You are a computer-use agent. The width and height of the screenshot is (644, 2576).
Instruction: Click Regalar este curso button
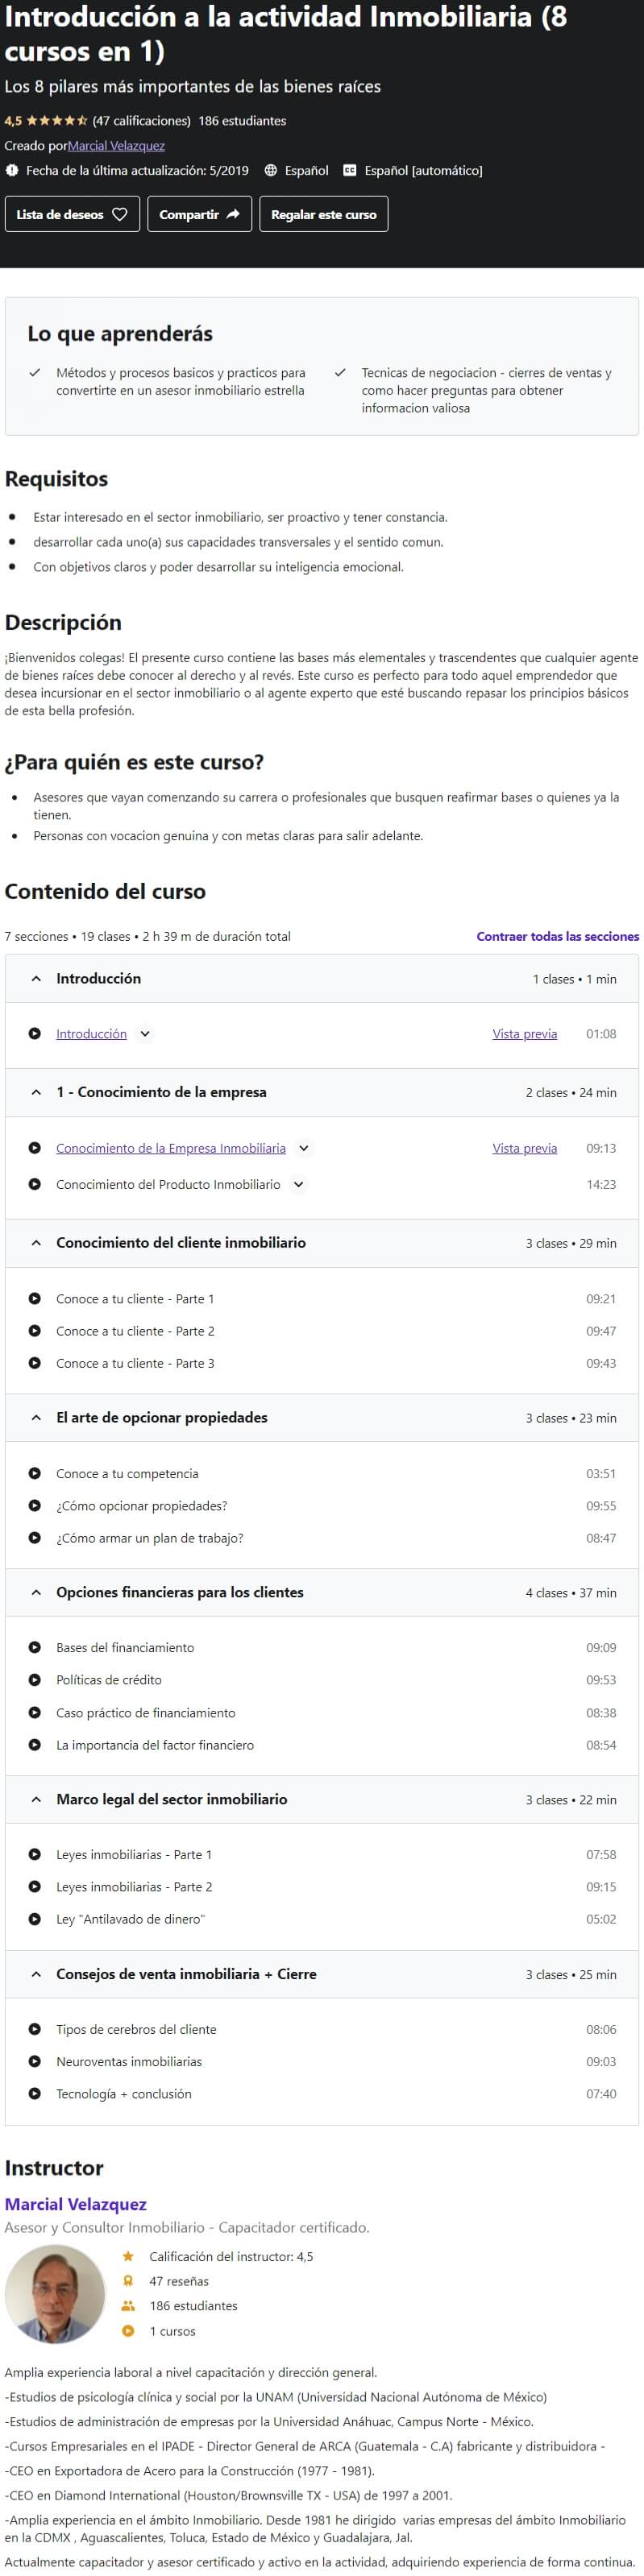point(324,214)
